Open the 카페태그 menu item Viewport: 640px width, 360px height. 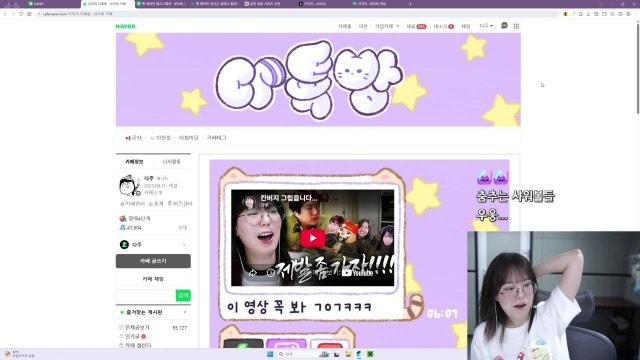[x=216, y=138]
